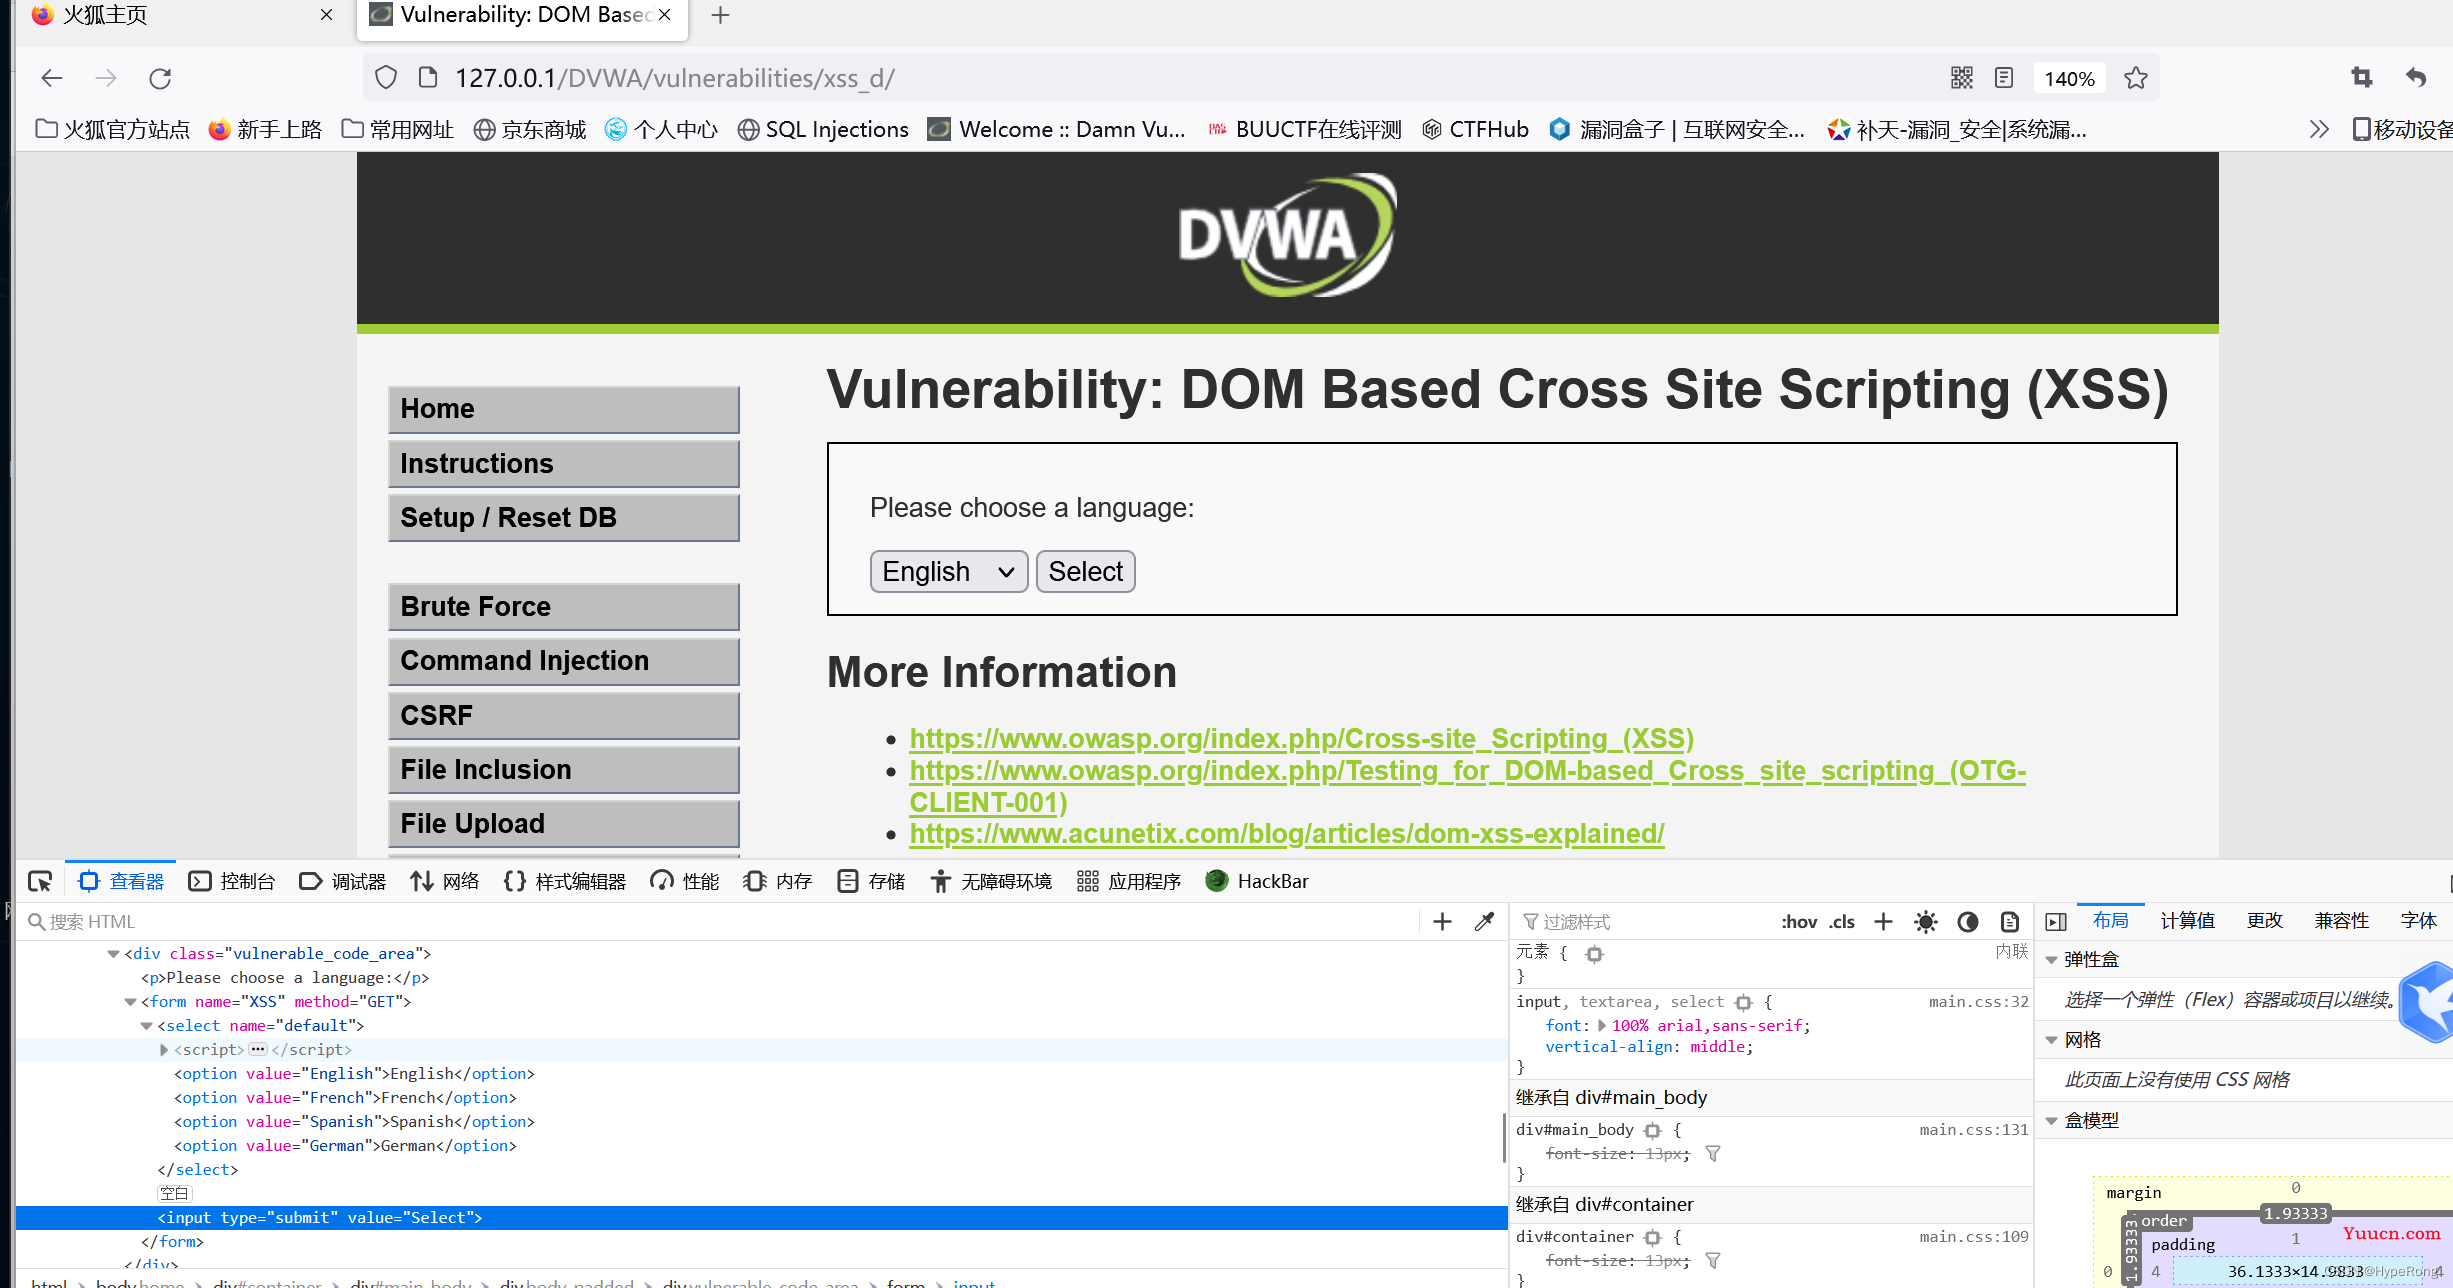Screen dimensions: 2453x1288
Task: Open the 存储 storage tab
Action: pyautogui.click(x=871, y=881)
